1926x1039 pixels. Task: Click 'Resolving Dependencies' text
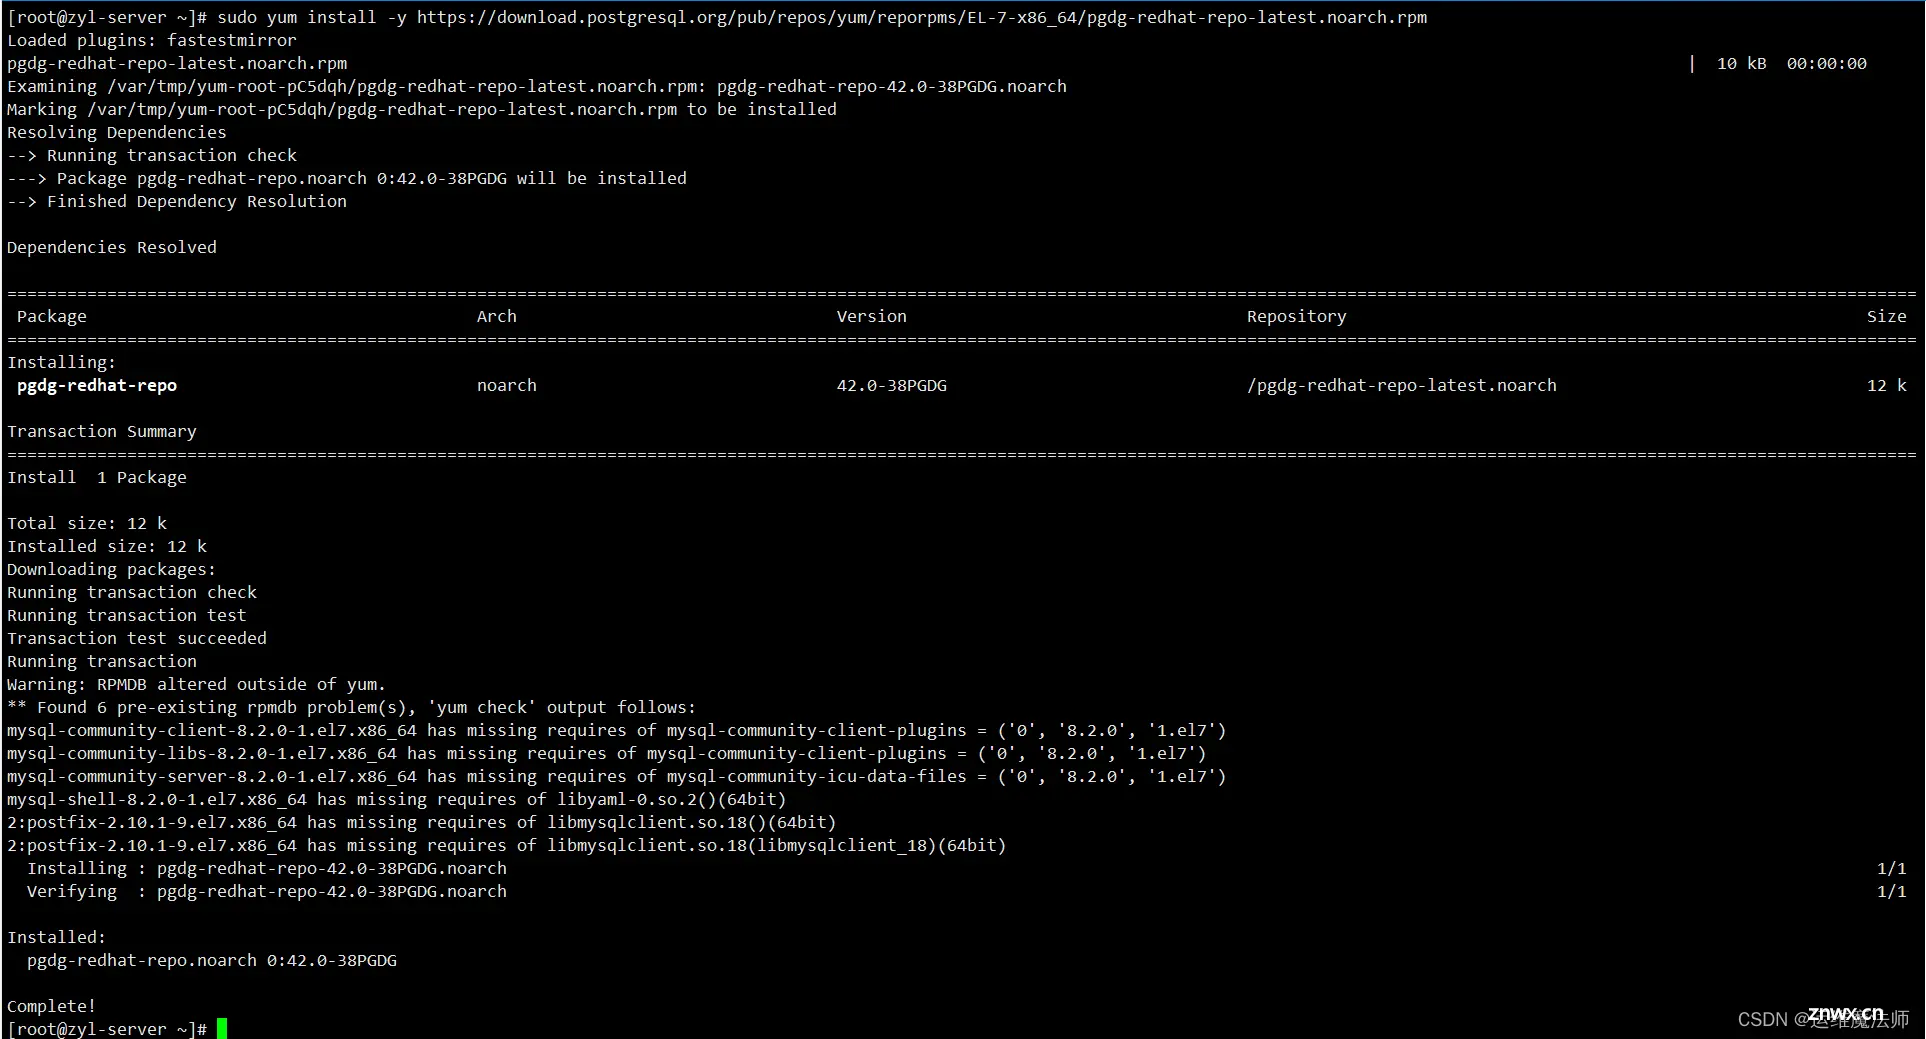(117, 132)
